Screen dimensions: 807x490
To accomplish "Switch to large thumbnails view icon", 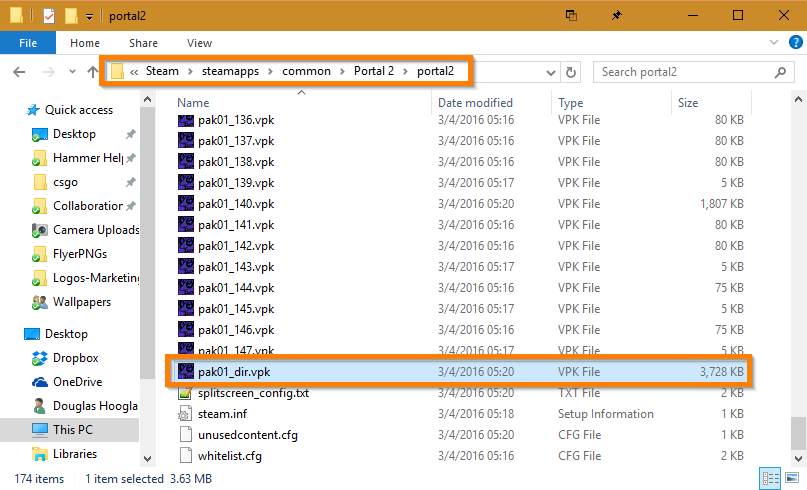I will 792,478.
